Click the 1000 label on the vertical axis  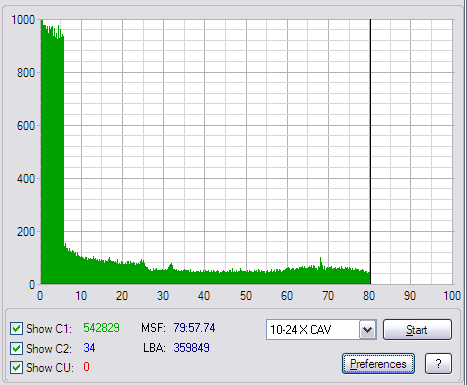tap(23, 20)
